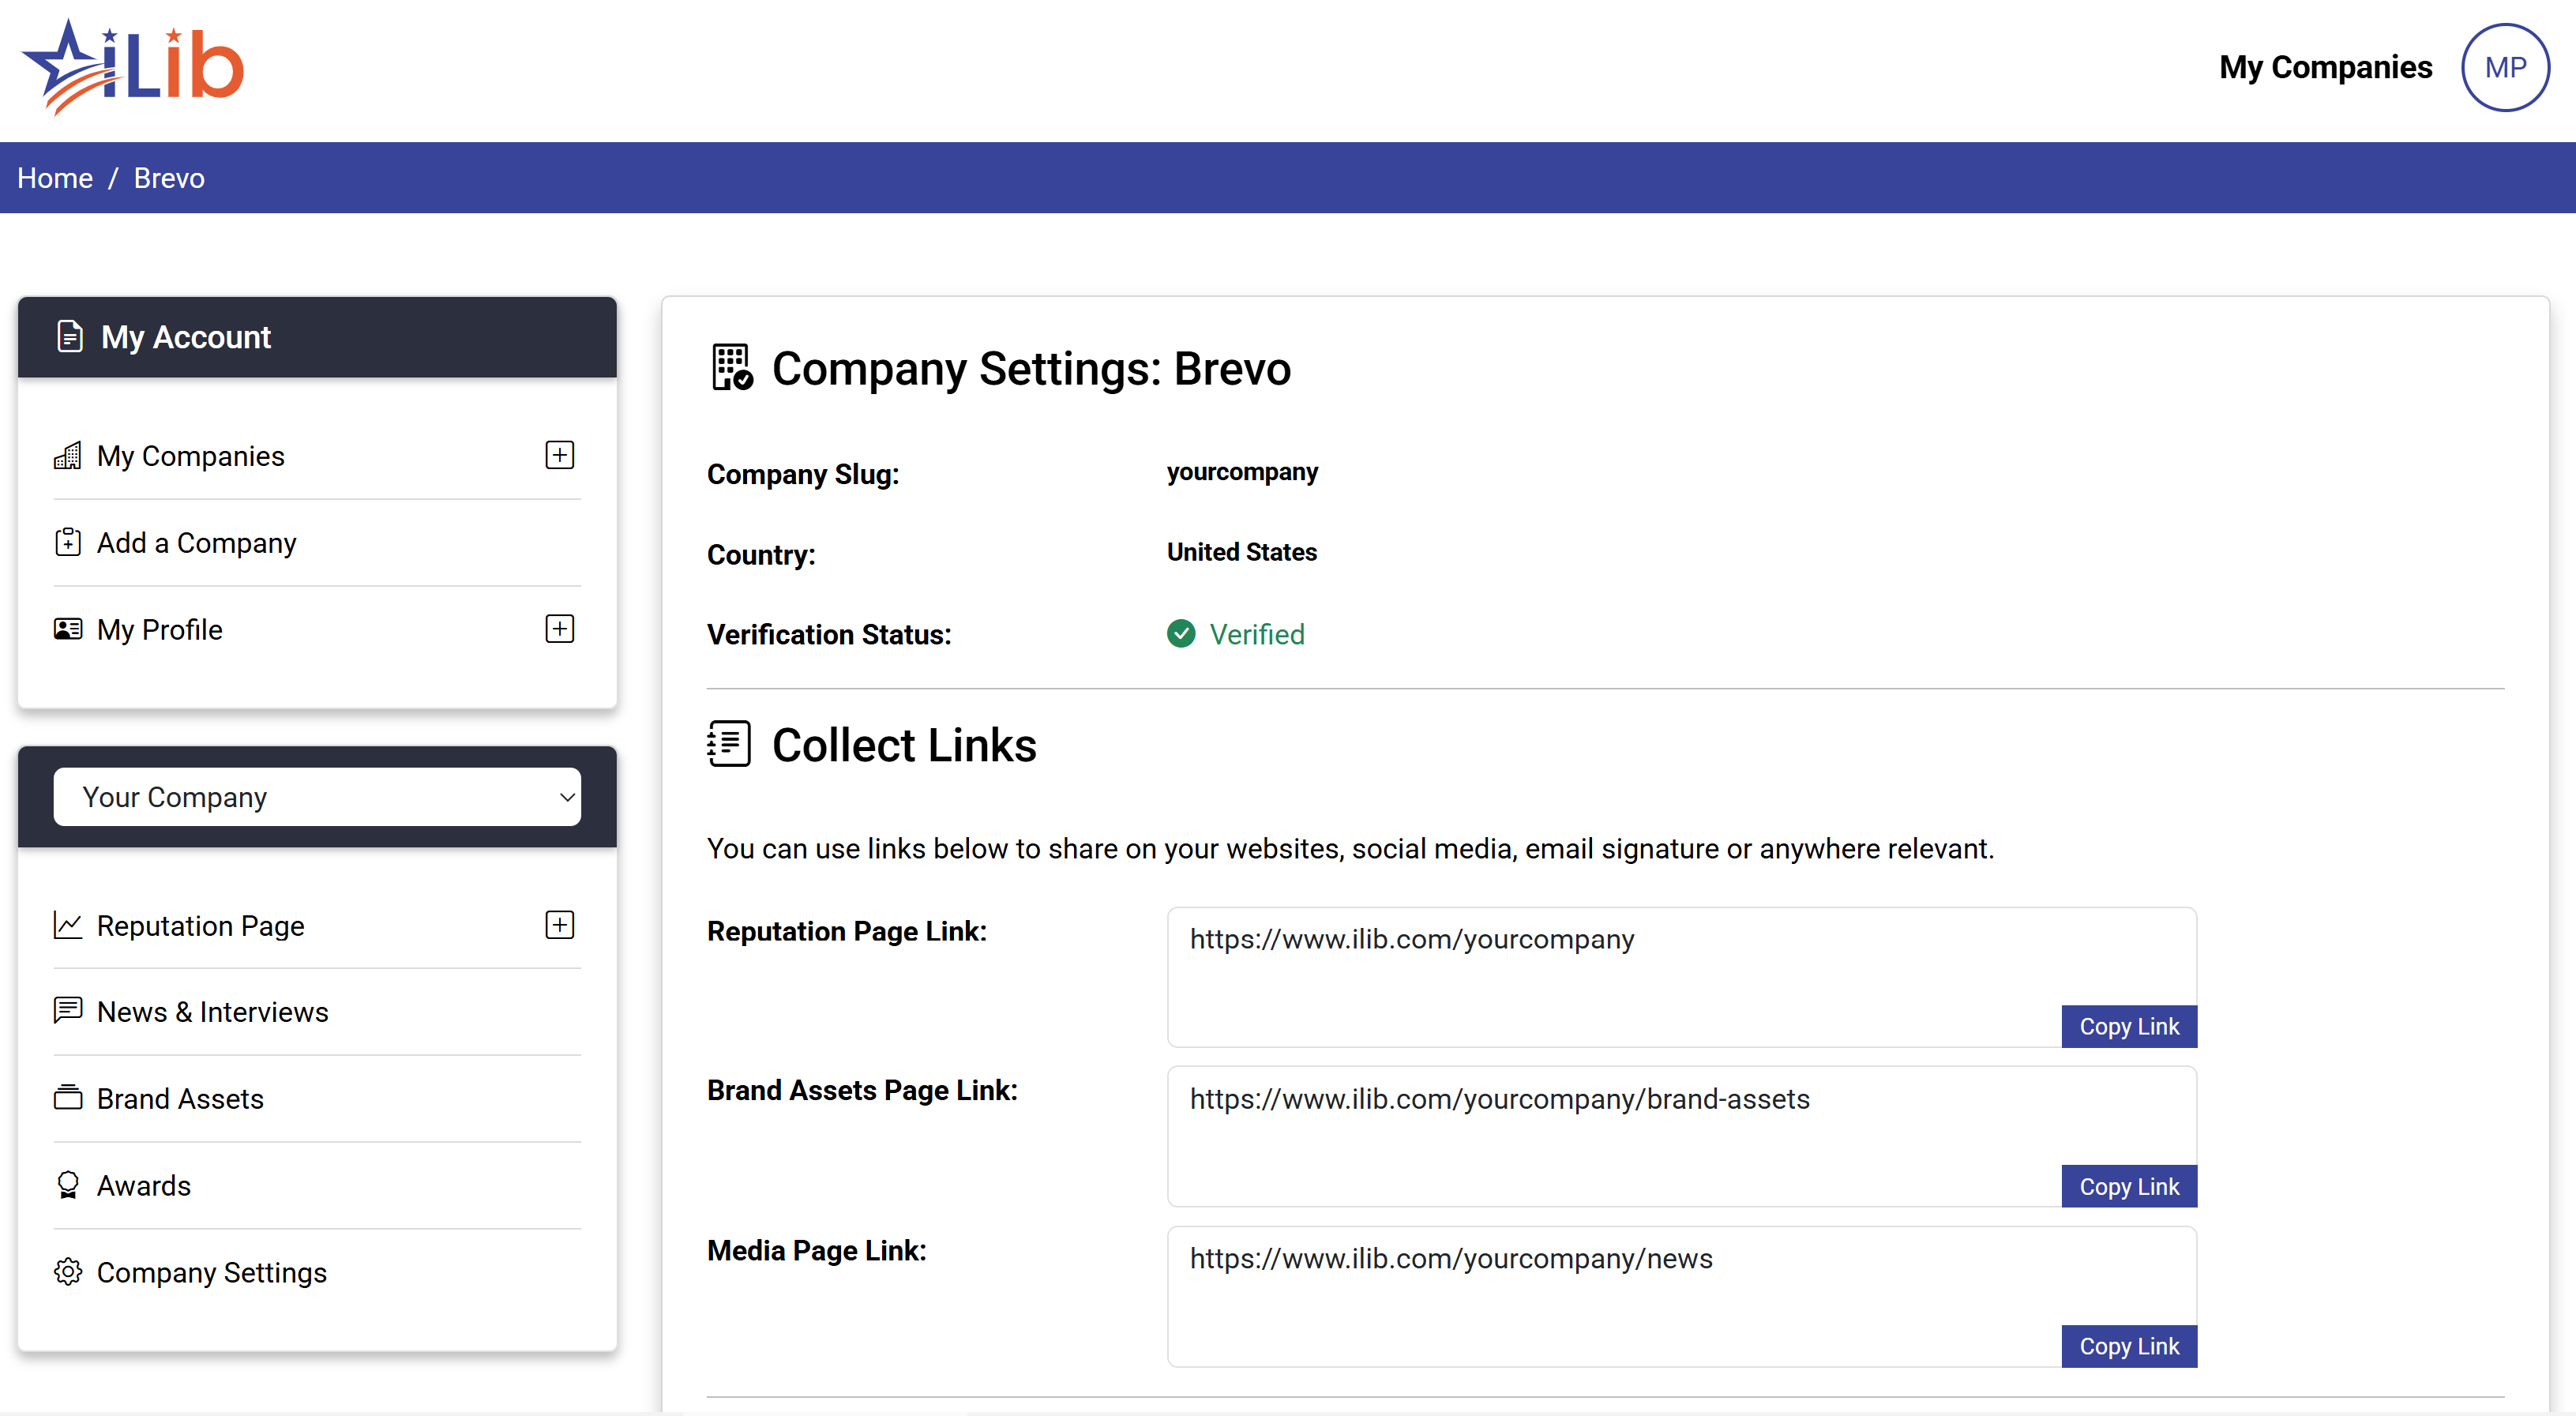
Task: Go to News & Interviews
Action: [x=212, y=1012]
